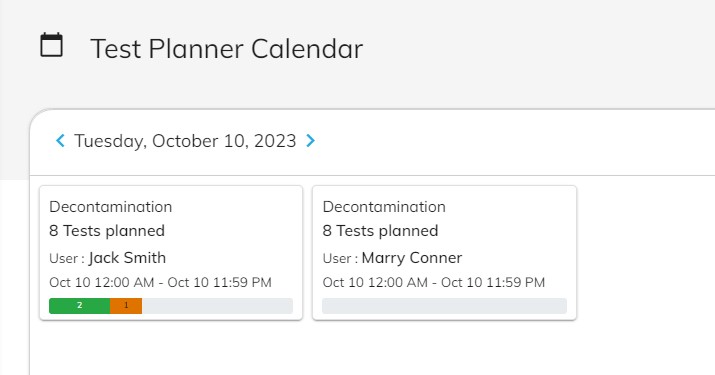Click user name Jack Smith
Image resolution: width=715 pixels, height=375 pixels.
point(127,258)
